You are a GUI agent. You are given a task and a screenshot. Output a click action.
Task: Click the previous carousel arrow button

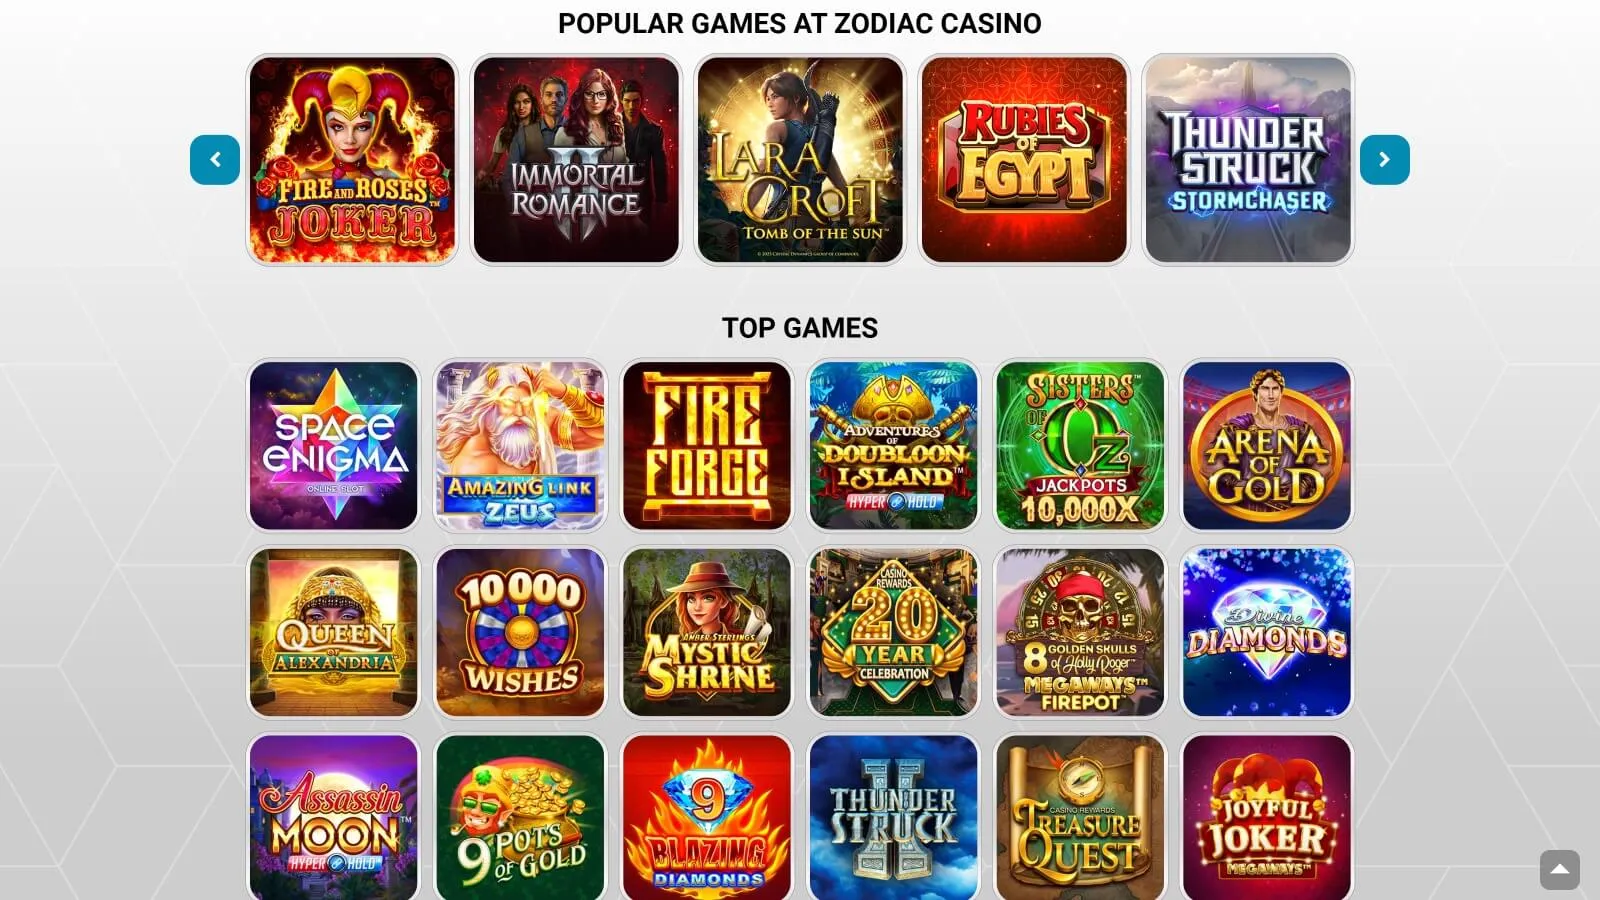click(215, 160)
